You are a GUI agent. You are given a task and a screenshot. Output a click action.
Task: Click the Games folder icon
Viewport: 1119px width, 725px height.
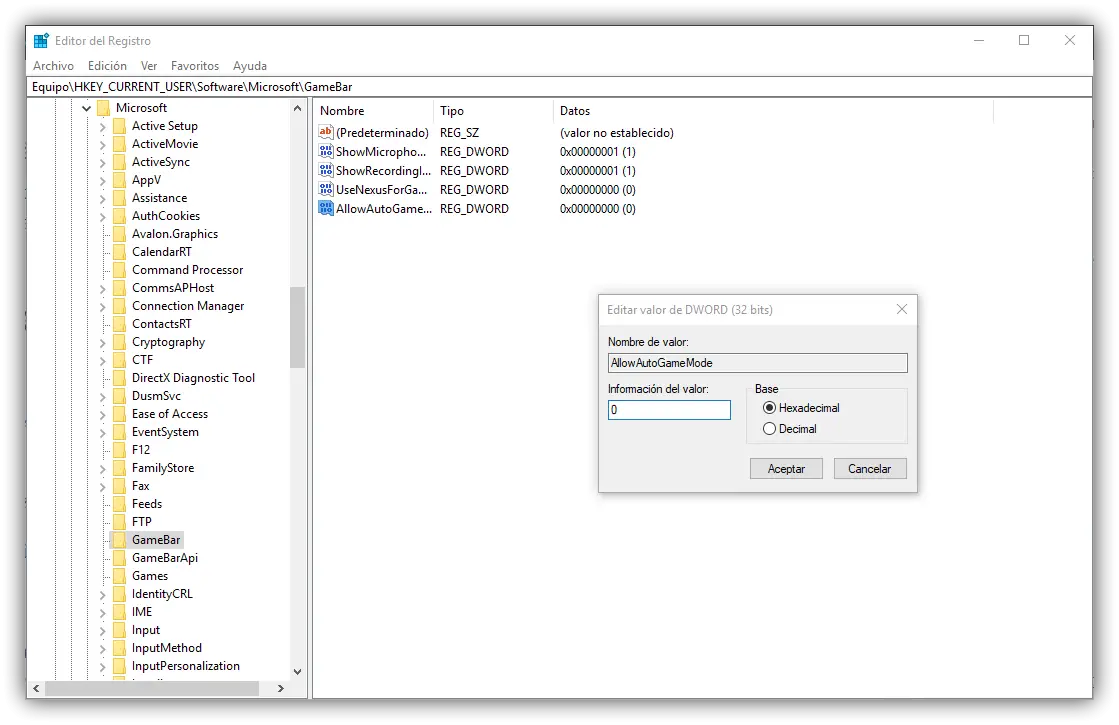[x=119, y=576]
